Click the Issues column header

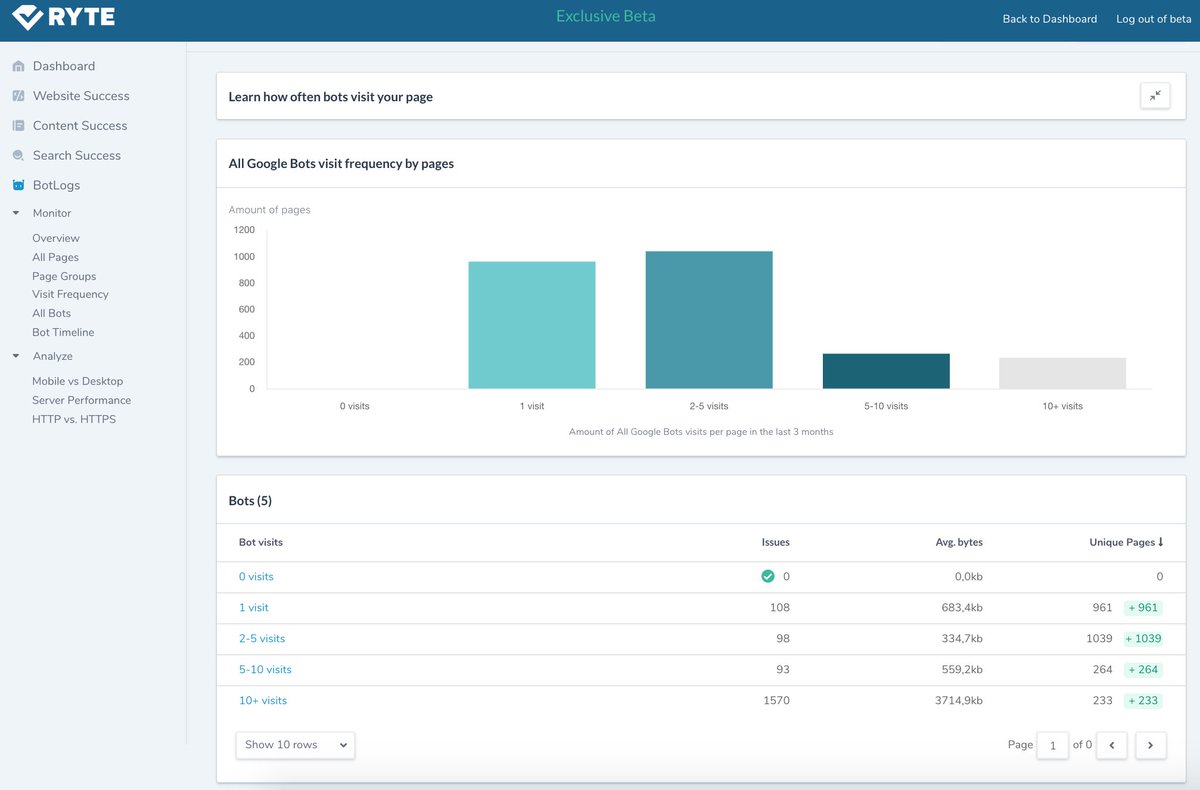coord(776,542)
